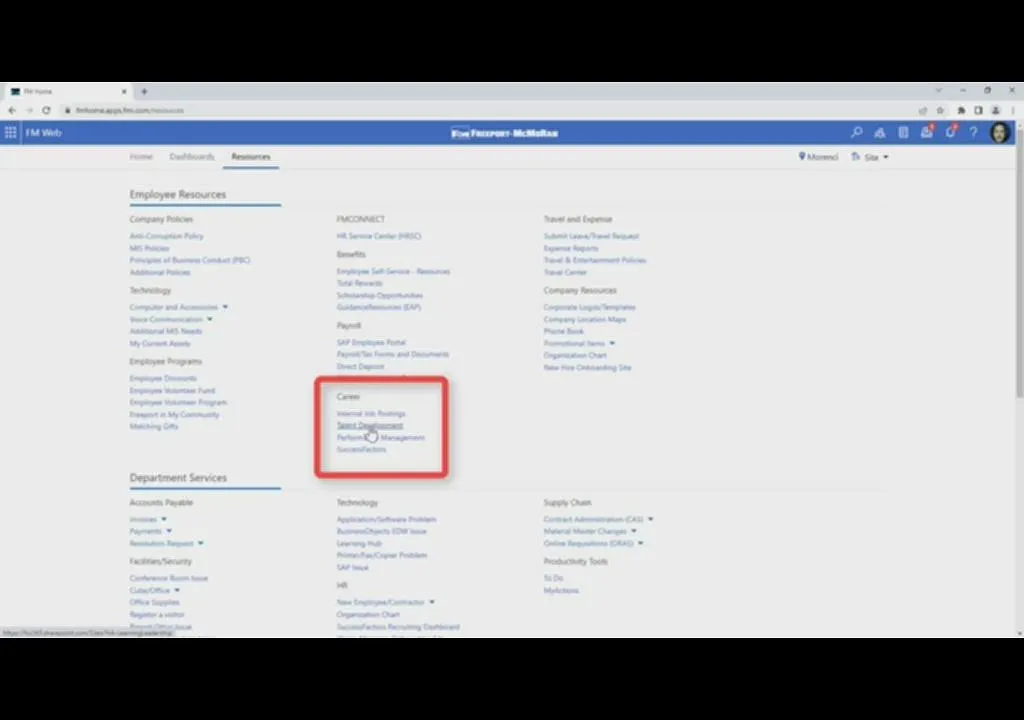
Task: Go to the Home tab
Action: [141, 157]
